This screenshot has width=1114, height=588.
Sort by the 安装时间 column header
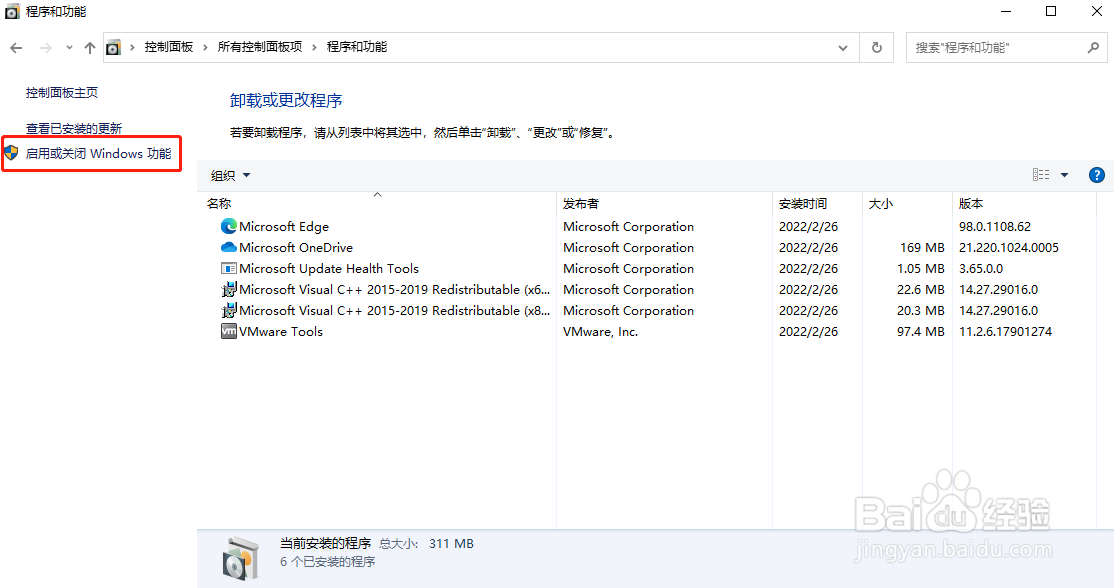817,204
